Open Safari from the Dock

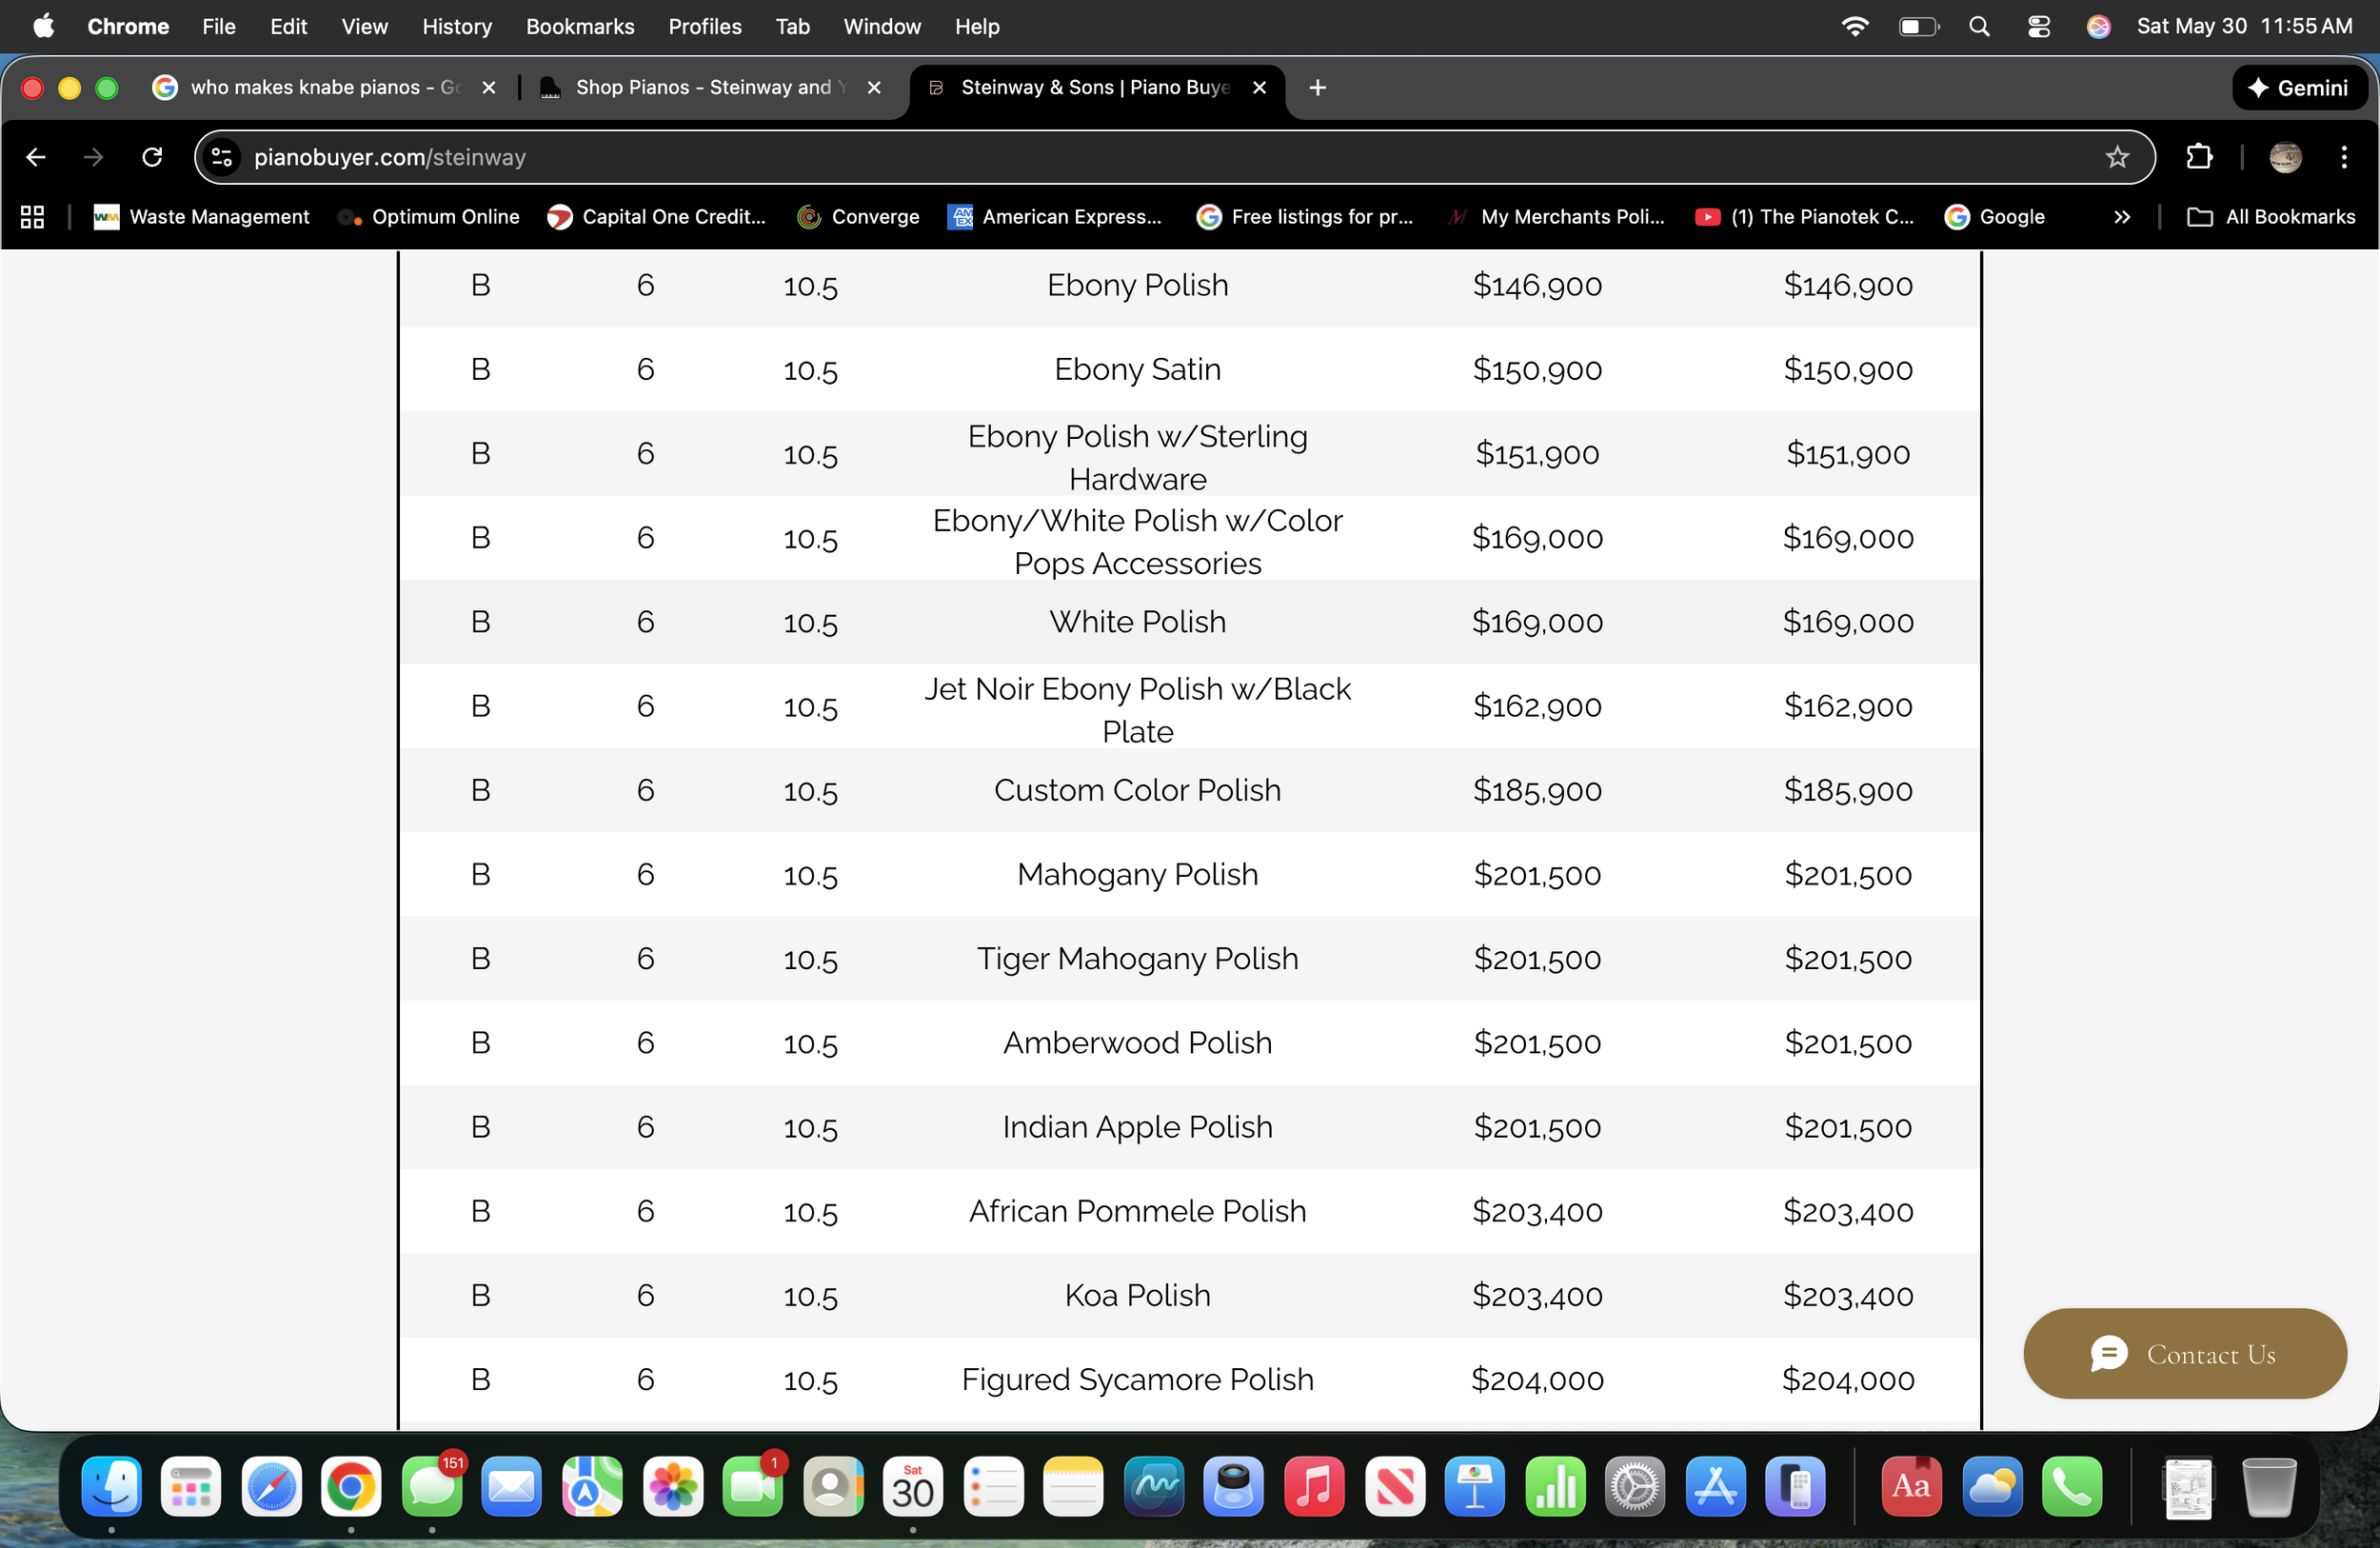271,1487
